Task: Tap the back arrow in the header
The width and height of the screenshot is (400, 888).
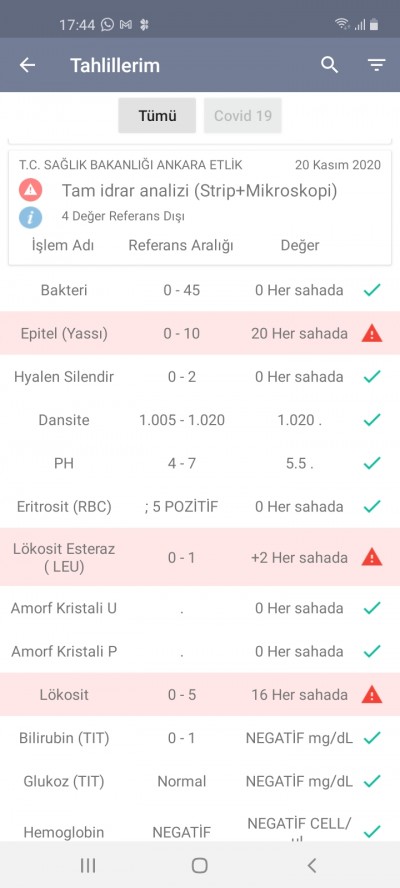Action: tap(27, 65)
